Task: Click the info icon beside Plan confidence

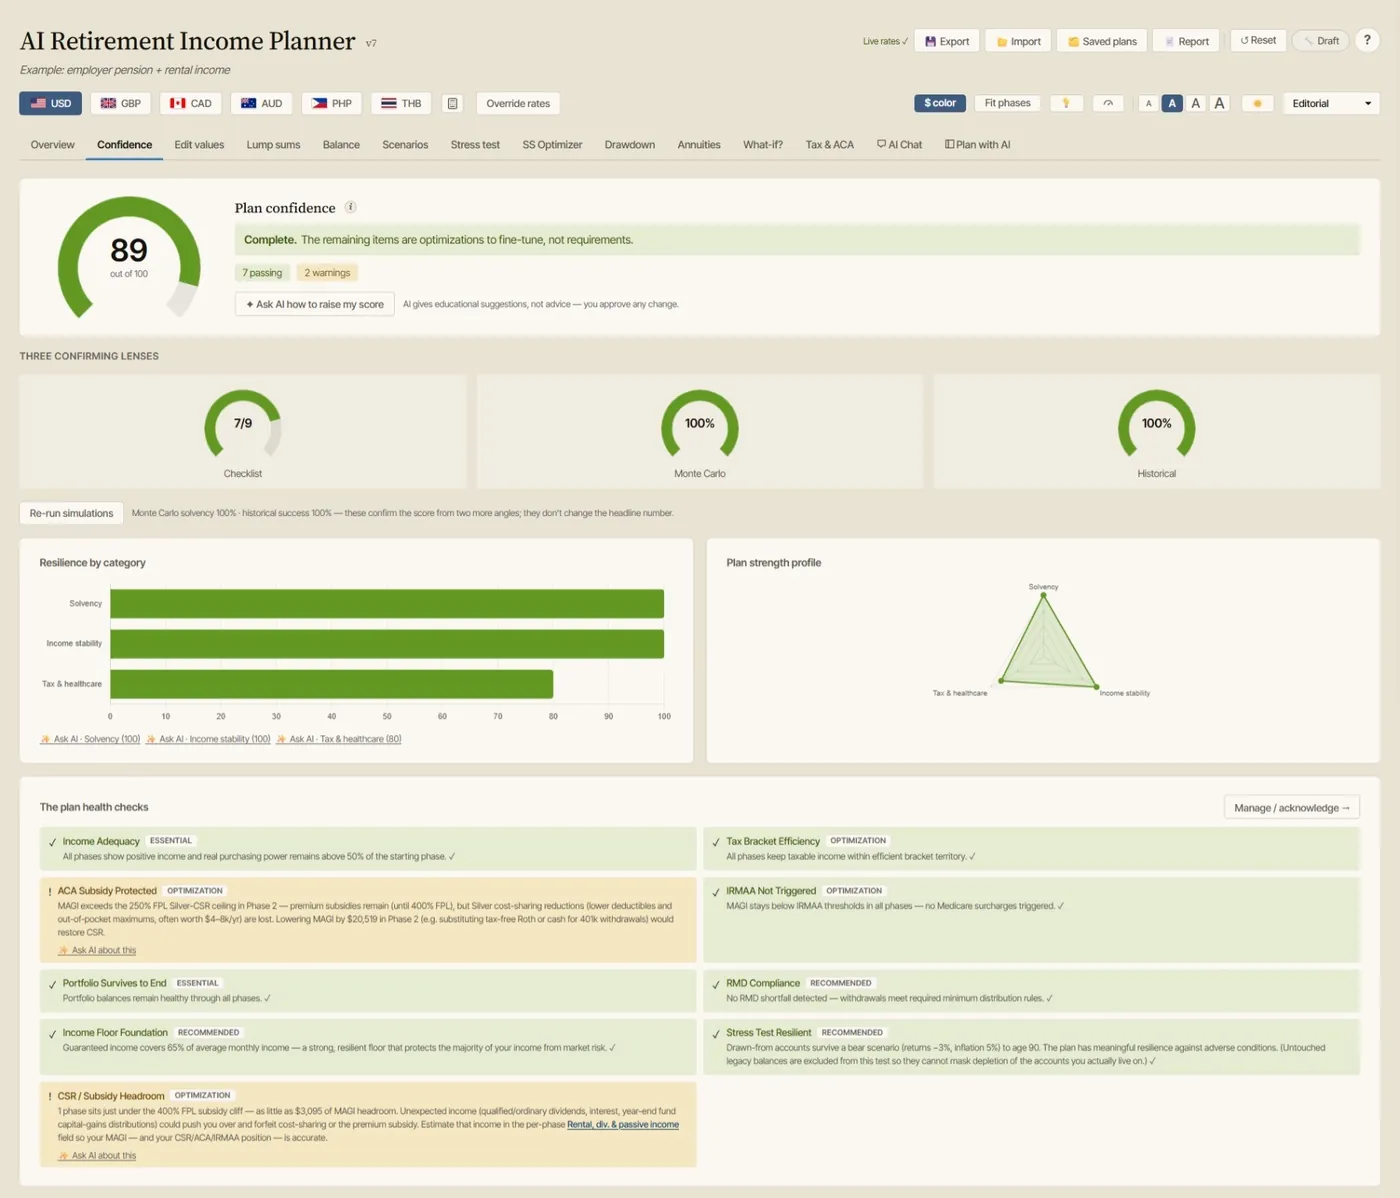Action: pyautogui.click(x=350, y=207)
